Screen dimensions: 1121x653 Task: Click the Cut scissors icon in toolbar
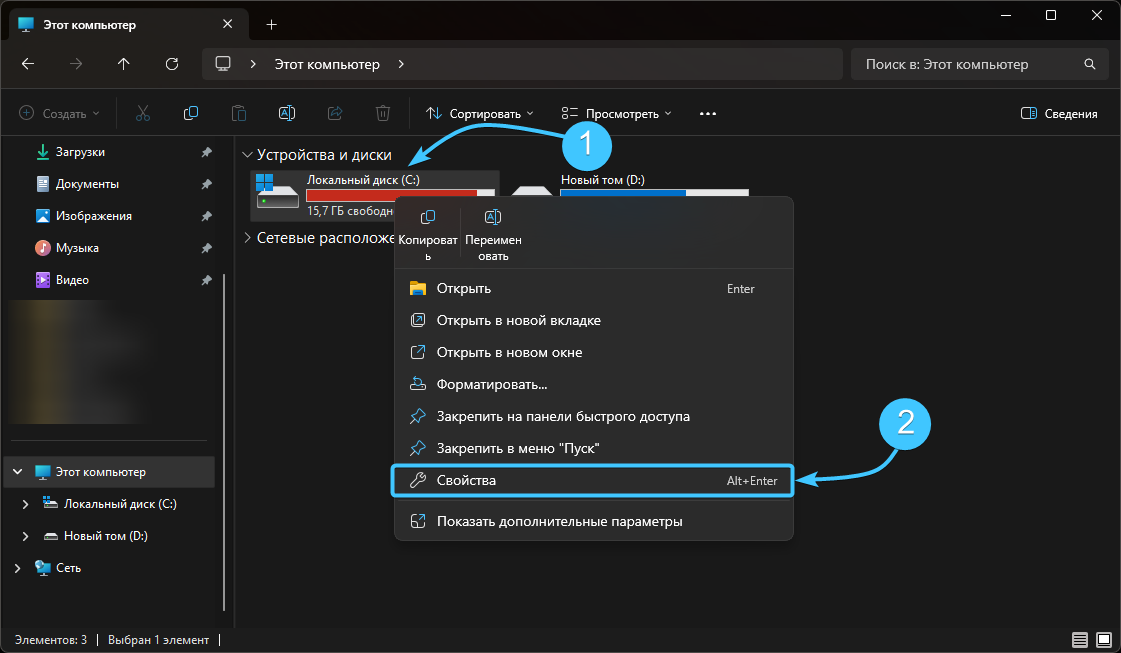click(142, 113)
